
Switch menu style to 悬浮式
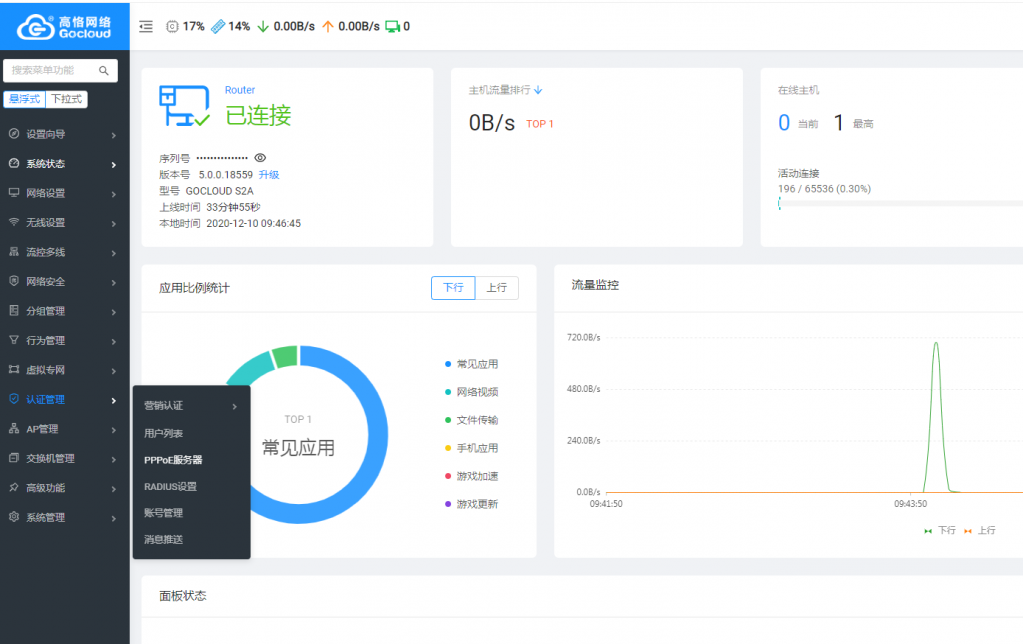coord(24,99)
